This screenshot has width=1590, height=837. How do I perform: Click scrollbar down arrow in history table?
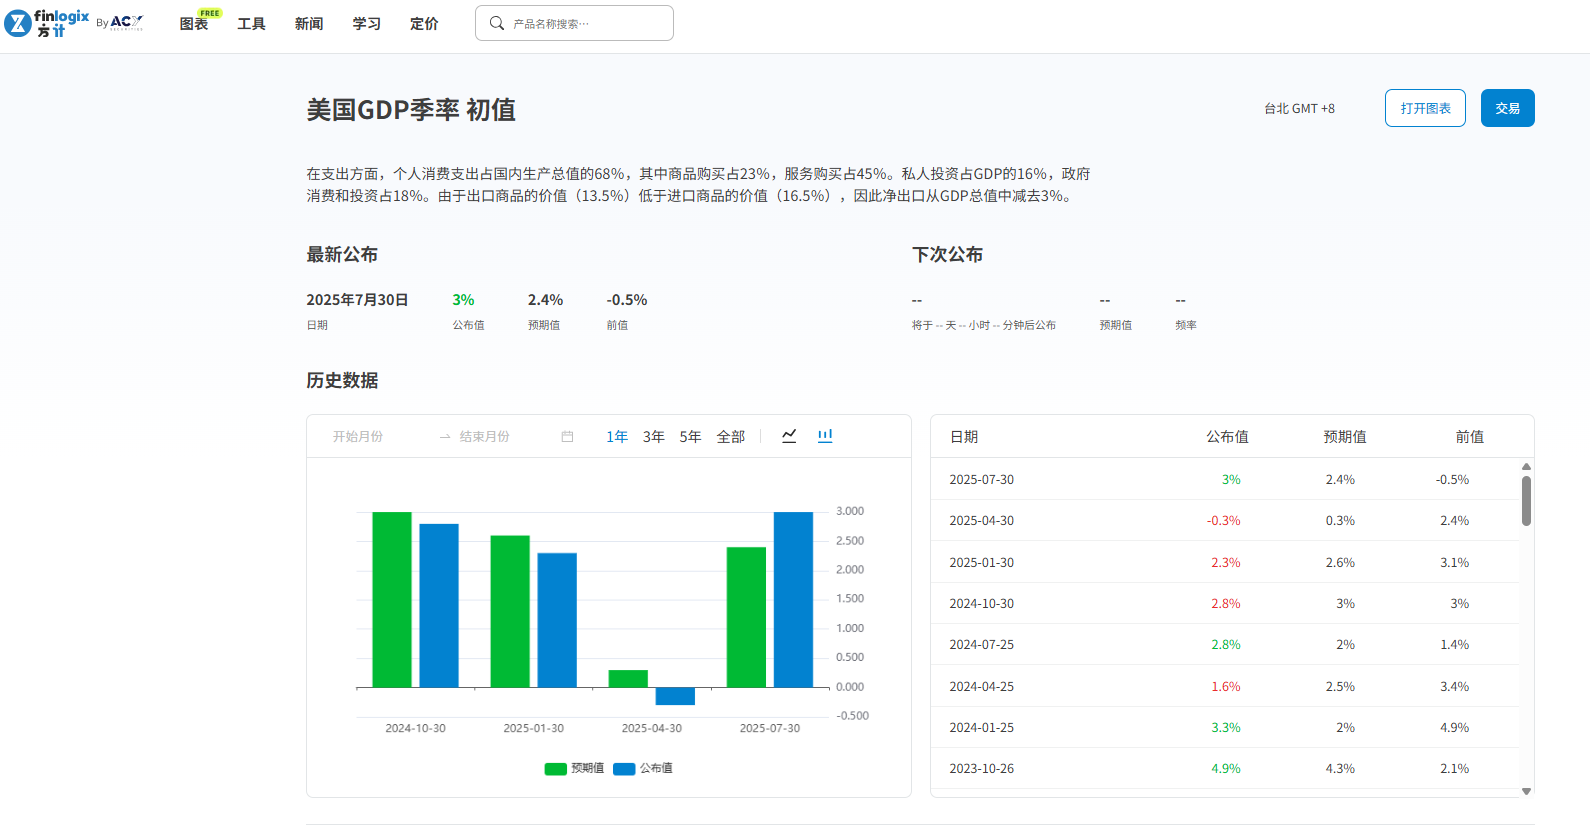pyautogui.click(x=1526, y=791)
